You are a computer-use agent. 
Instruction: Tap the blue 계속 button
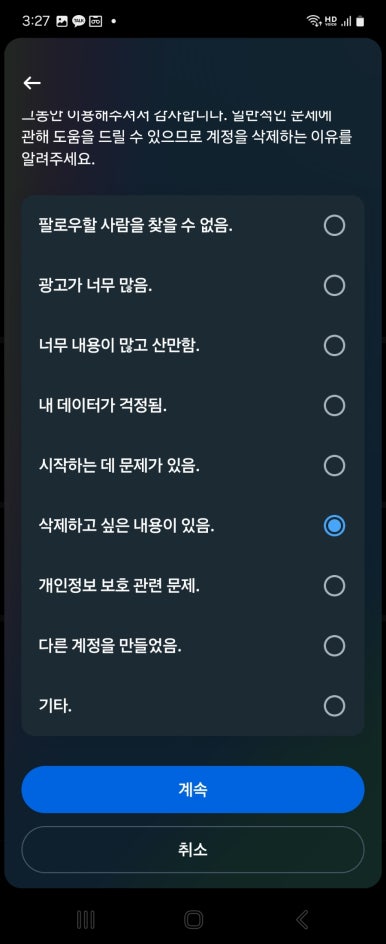193,789
